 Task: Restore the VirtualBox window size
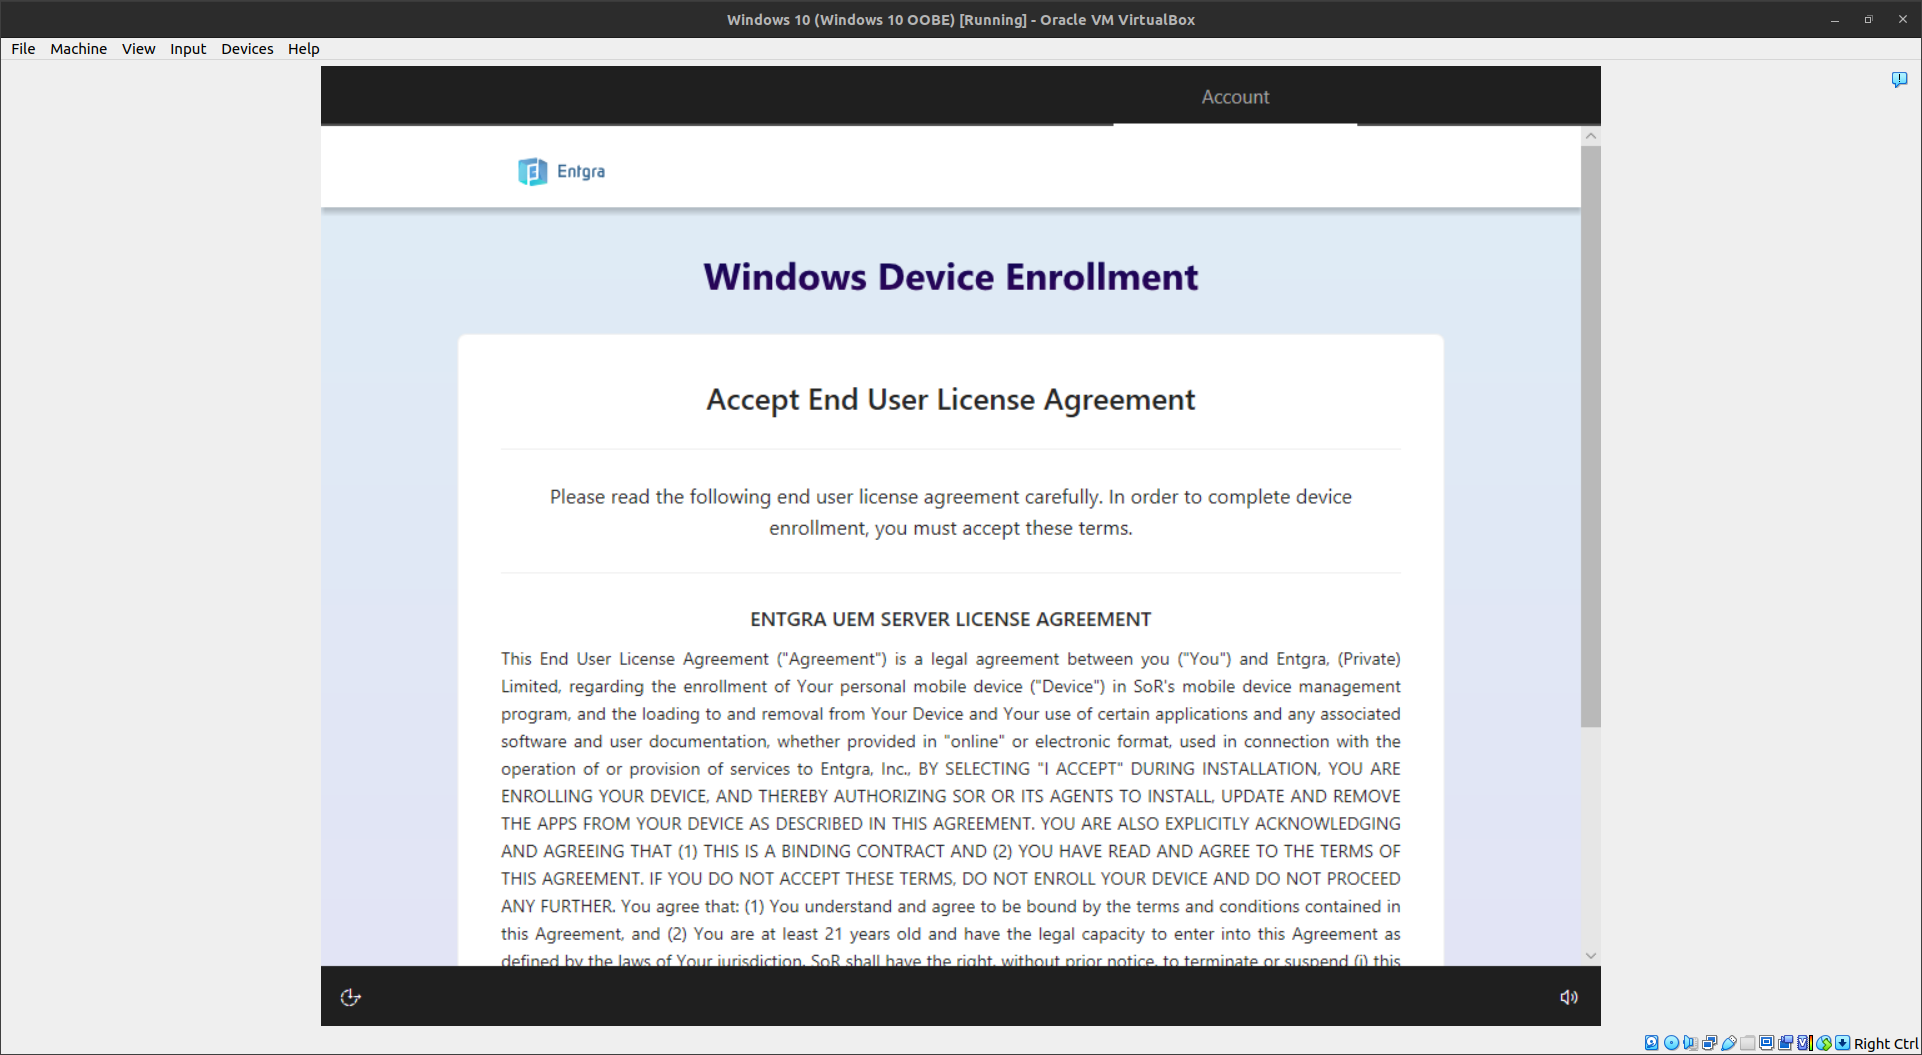[x=1868, y=20]
